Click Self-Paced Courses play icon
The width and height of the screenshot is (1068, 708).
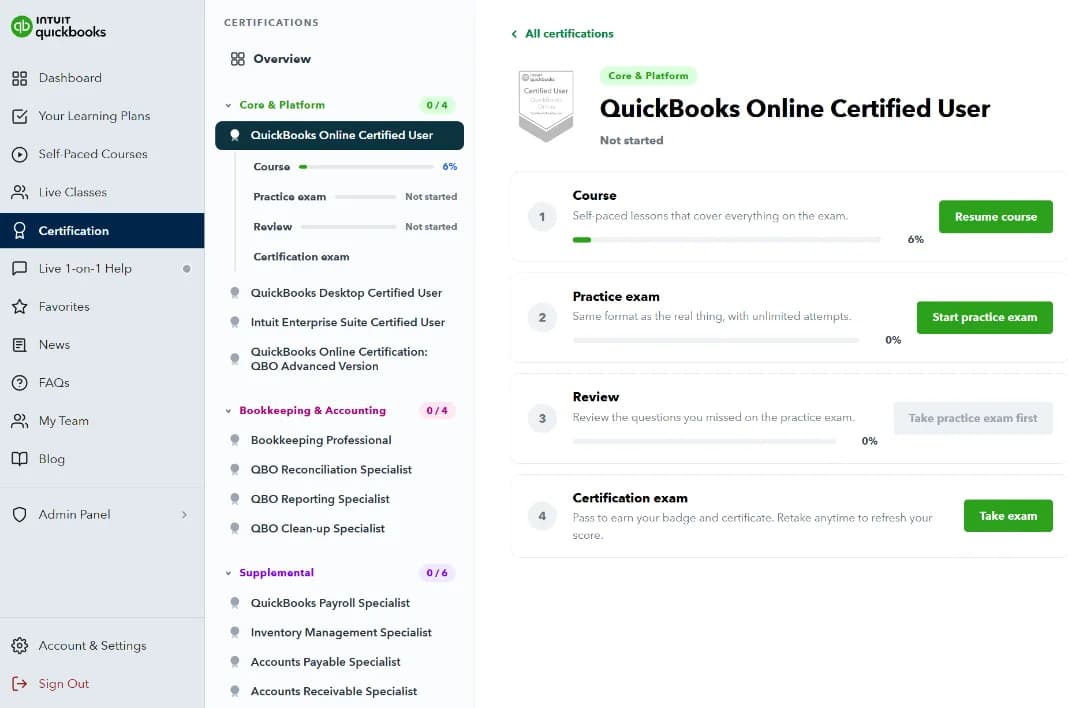pyautogui.click(x=20, y=155)
